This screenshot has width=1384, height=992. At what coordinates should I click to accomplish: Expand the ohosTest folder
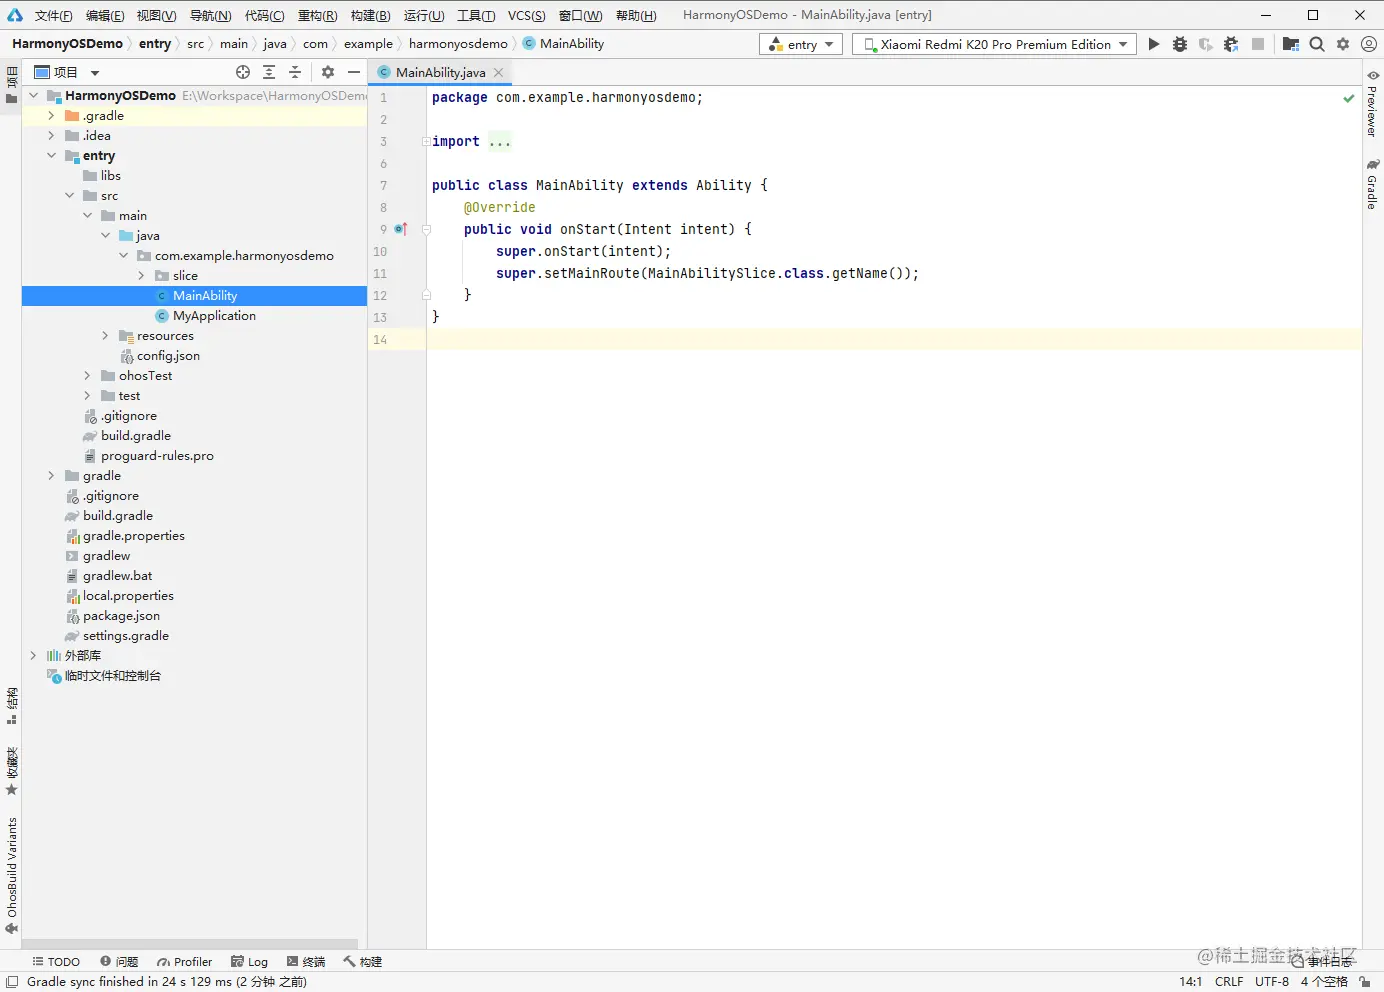click(x=88, y=376)
